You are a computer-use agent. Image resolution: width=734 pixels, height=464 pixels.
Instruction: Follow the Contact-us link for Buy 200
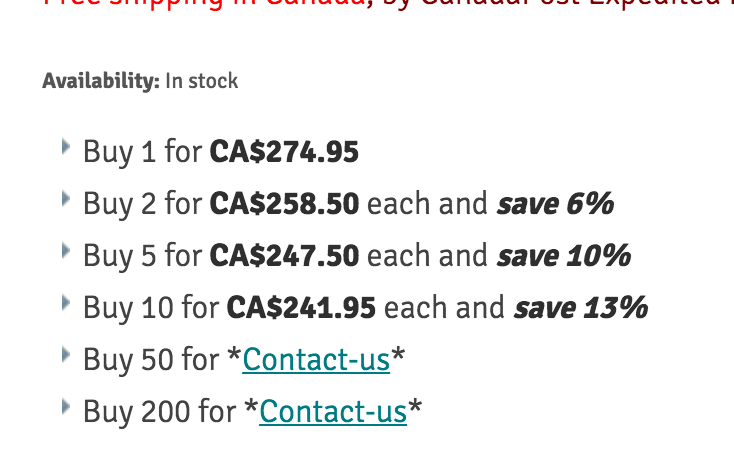pyautogui.click(x=333, y=411)
